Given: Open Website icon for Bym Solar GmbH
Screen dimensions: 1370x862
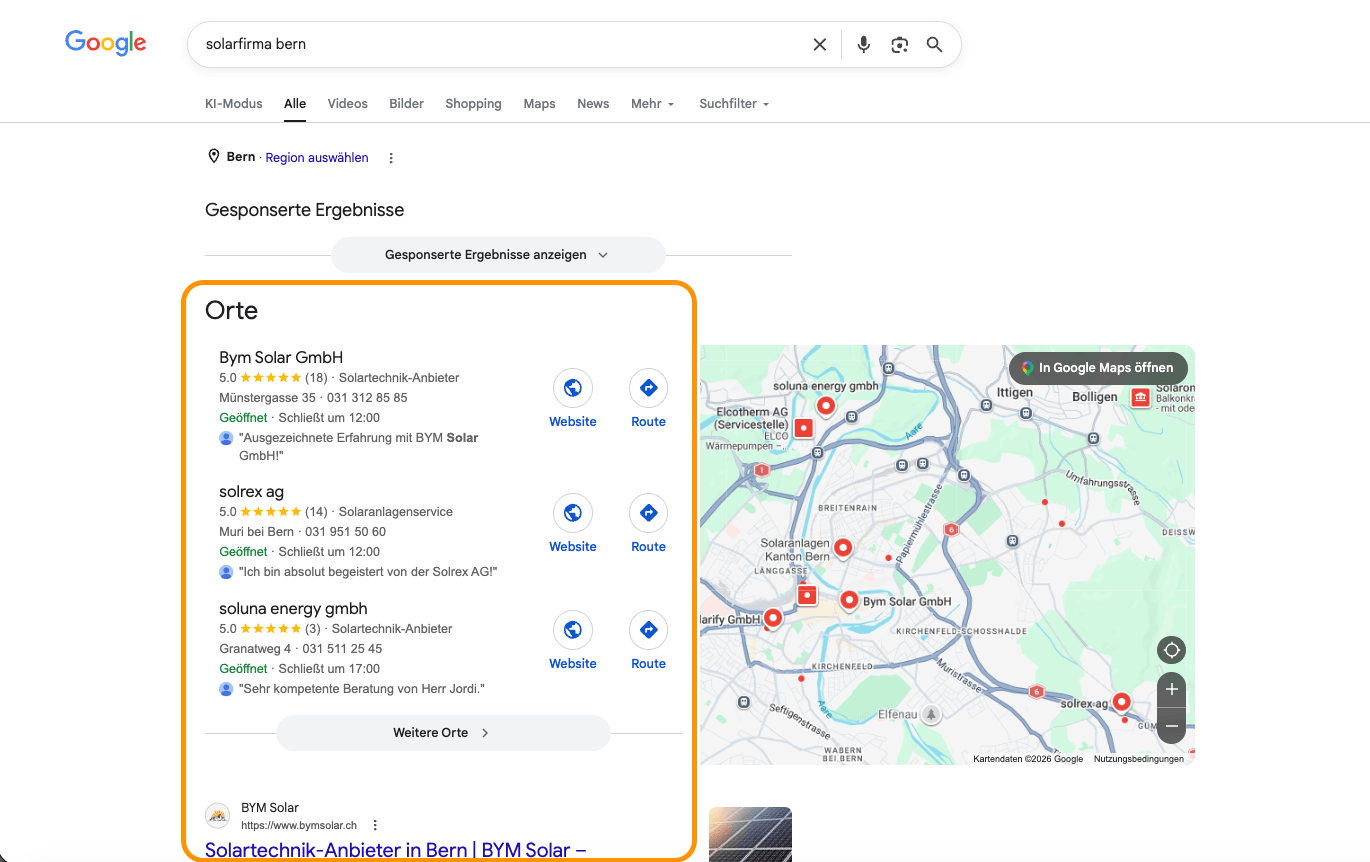Looking at the screenshot, I should pos(573,388).
